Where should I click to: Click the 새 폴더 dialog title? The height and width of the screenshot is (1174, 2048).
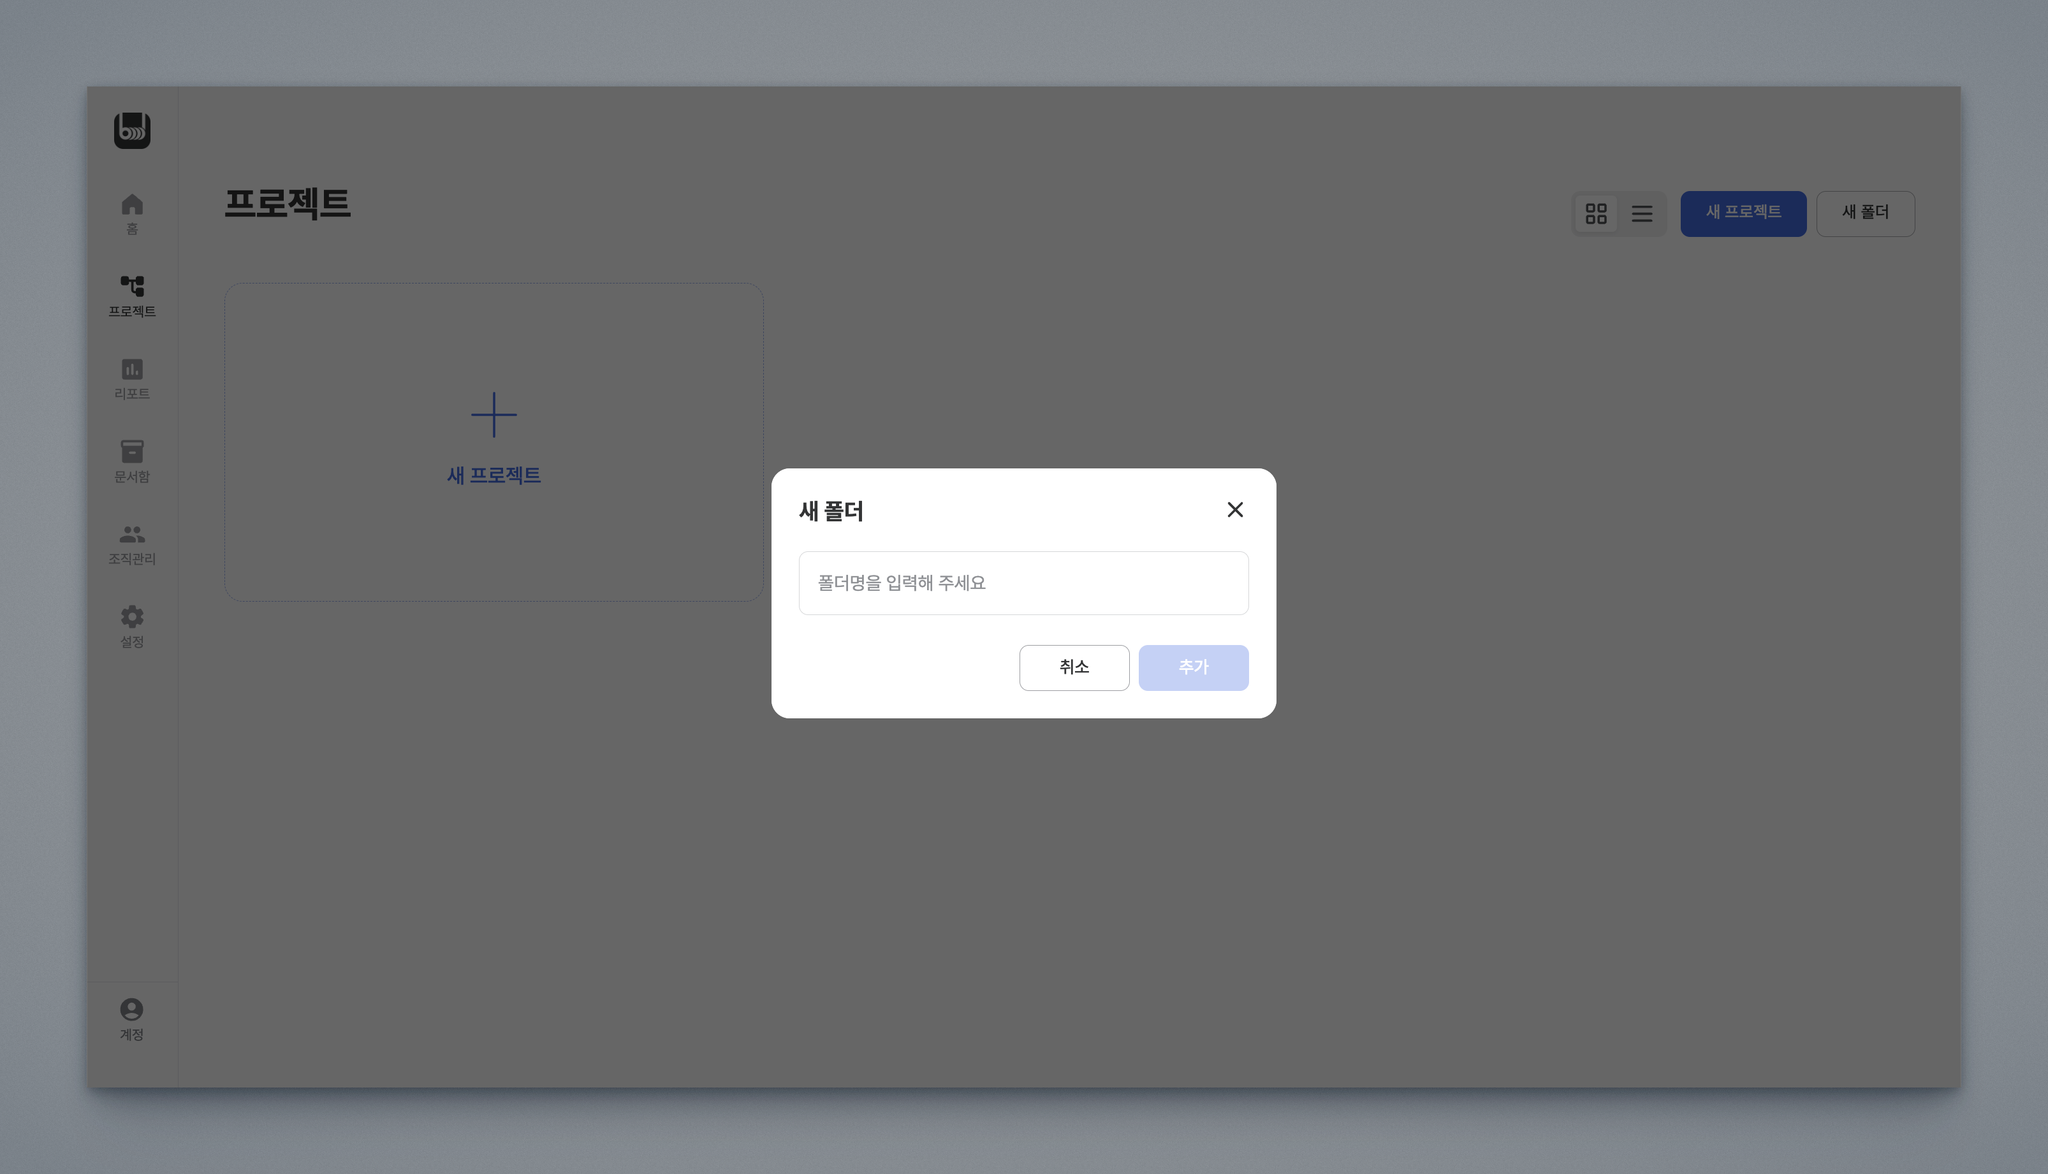click(831, 511)
